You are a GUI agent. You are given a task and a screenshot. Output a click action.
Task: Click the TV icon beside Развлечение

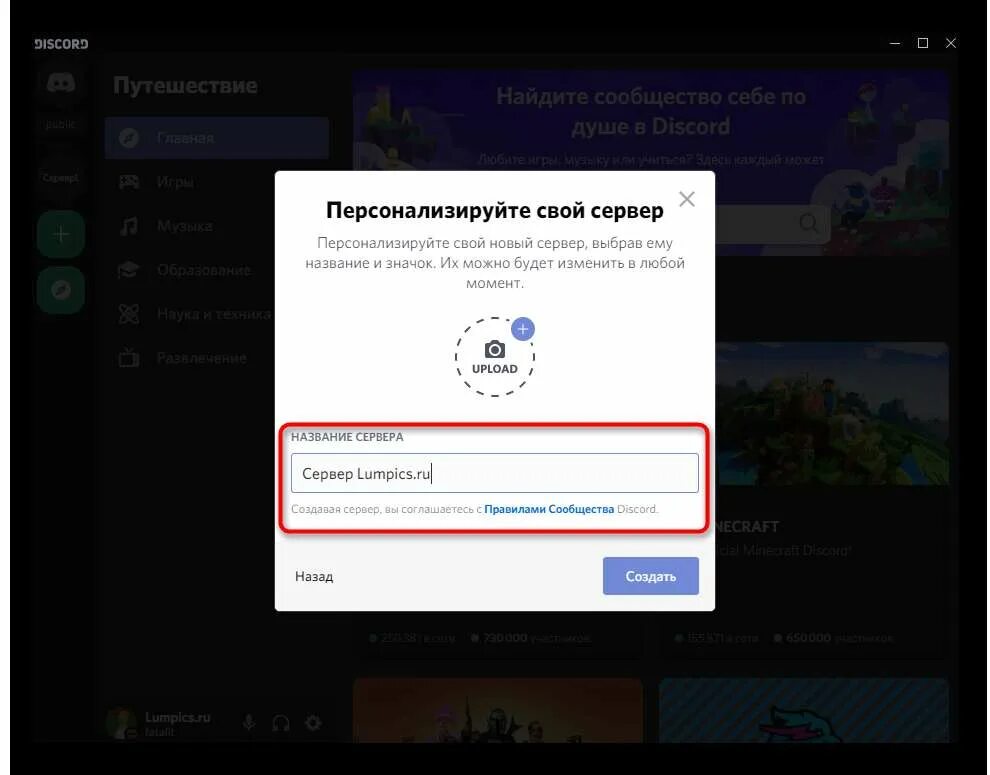129,358
